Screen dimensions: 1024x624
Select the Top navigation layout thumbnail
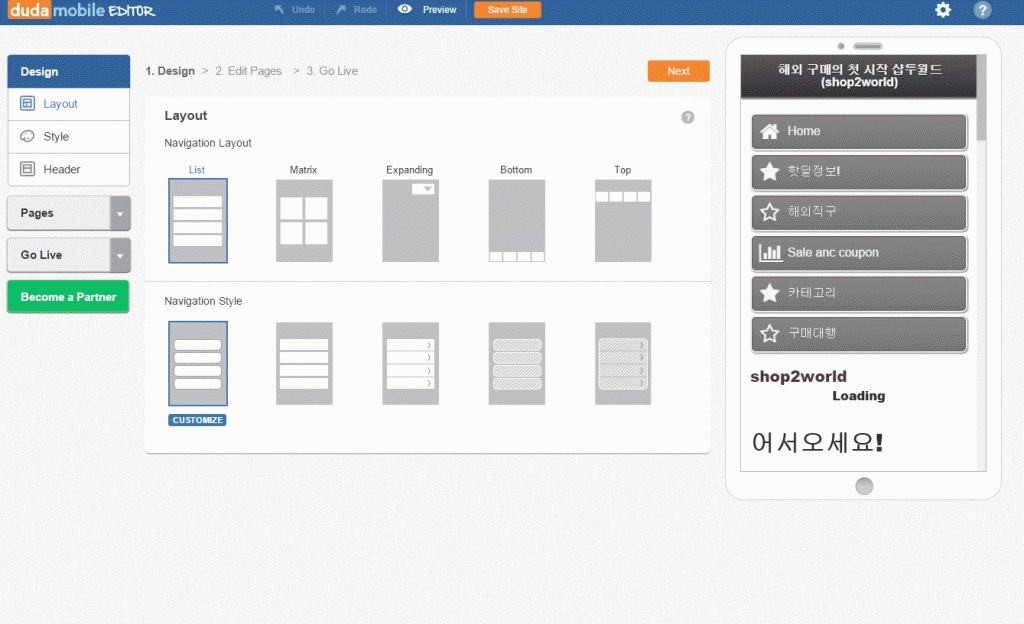[622, 221]
